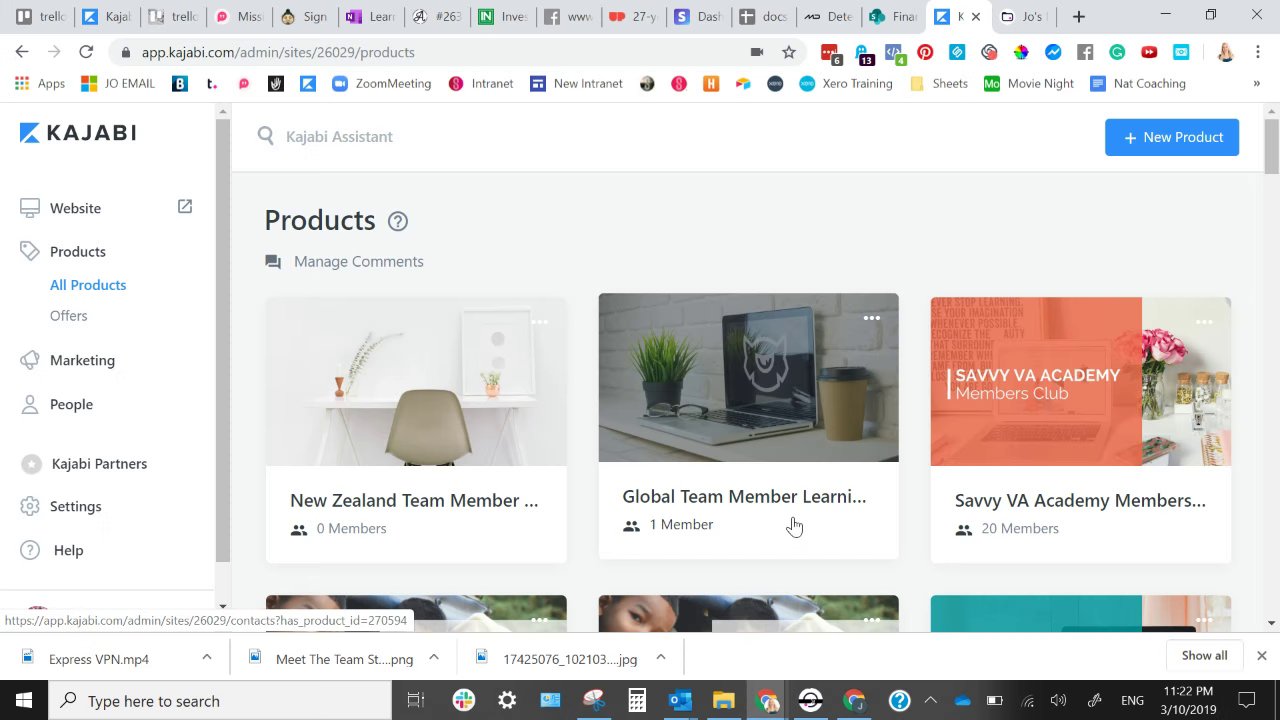Select Website in sidebar menu
1280x720 pixels.
point(75,208)
